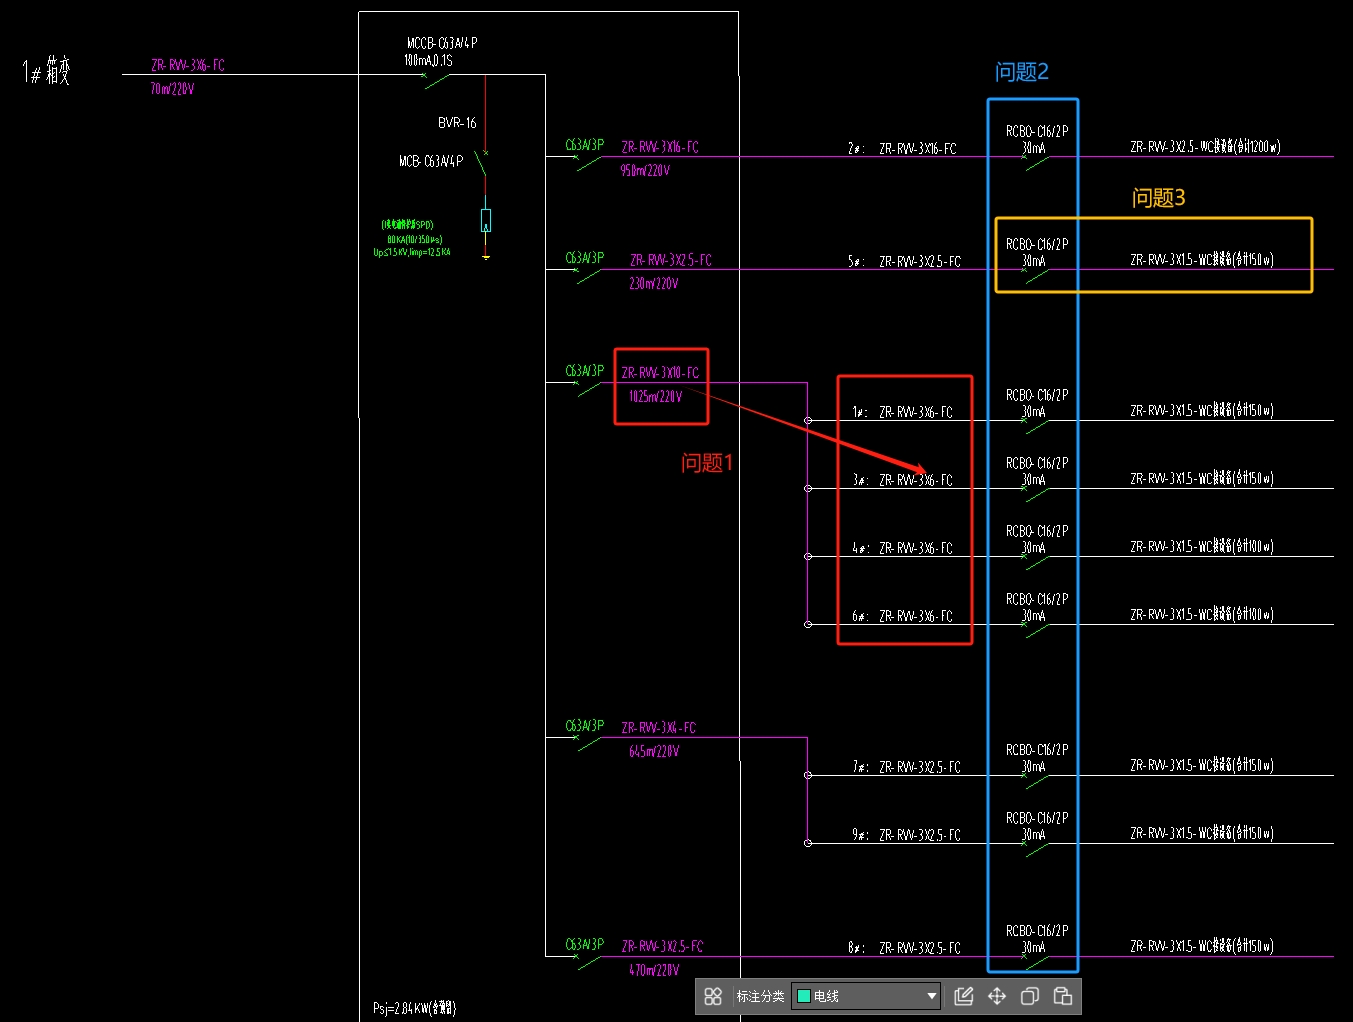The height and width of the screenshot is (1022, 1353).
Task: Click the '70m/220V' length text
Action: tap(172, 89)
